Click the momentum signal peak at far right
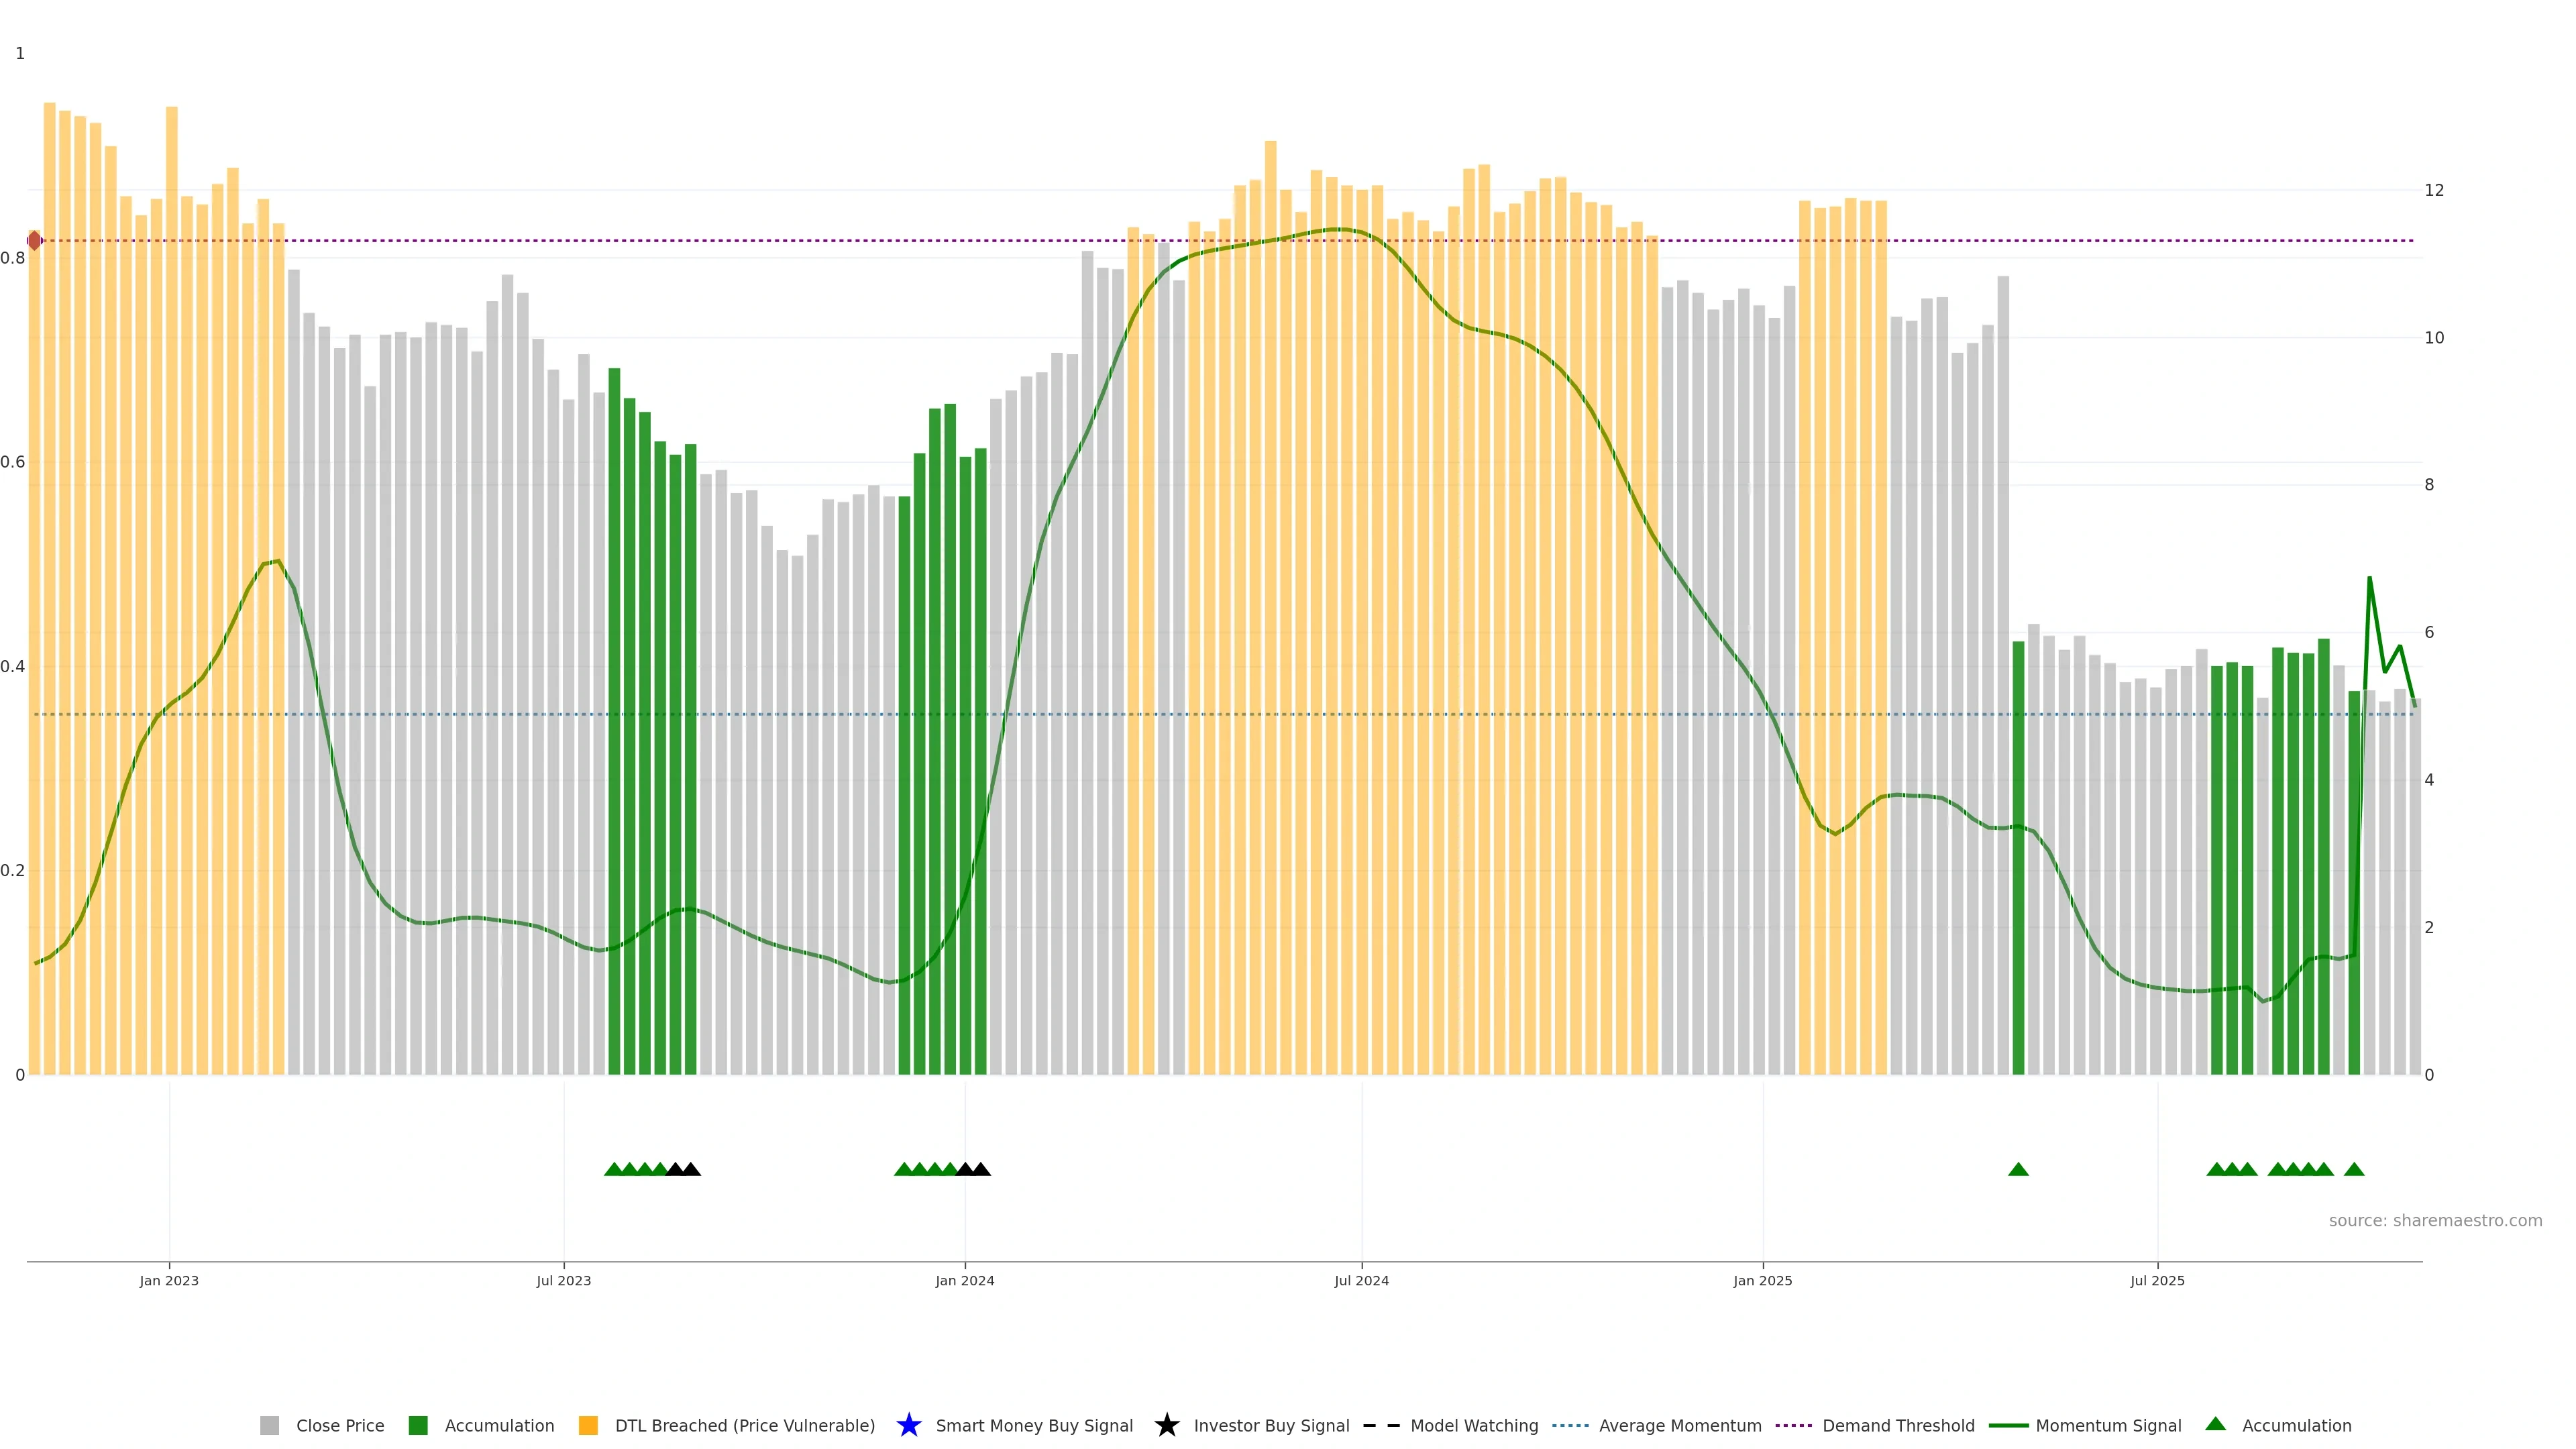Image resolution: width=2576 pixels, height=1449 pixels. point(2369,578)
